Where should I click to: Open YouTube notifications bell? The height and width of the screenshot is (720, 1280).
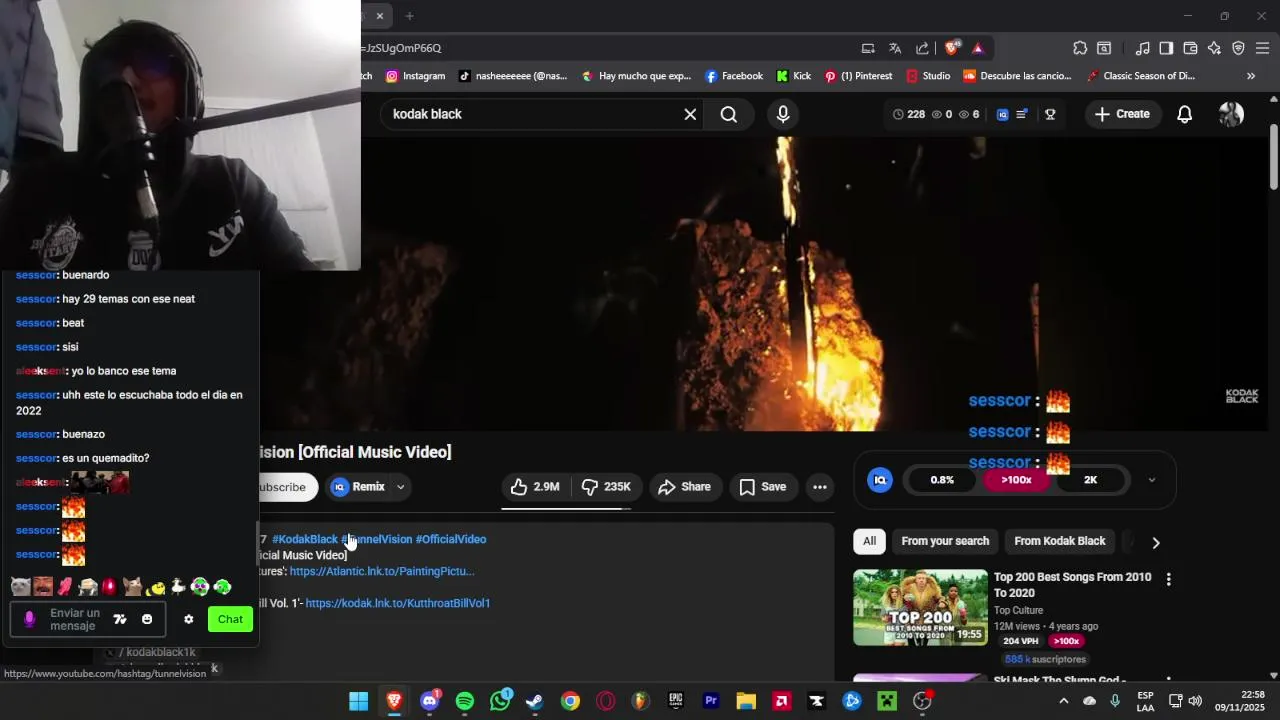click(x=1184, y=114)
